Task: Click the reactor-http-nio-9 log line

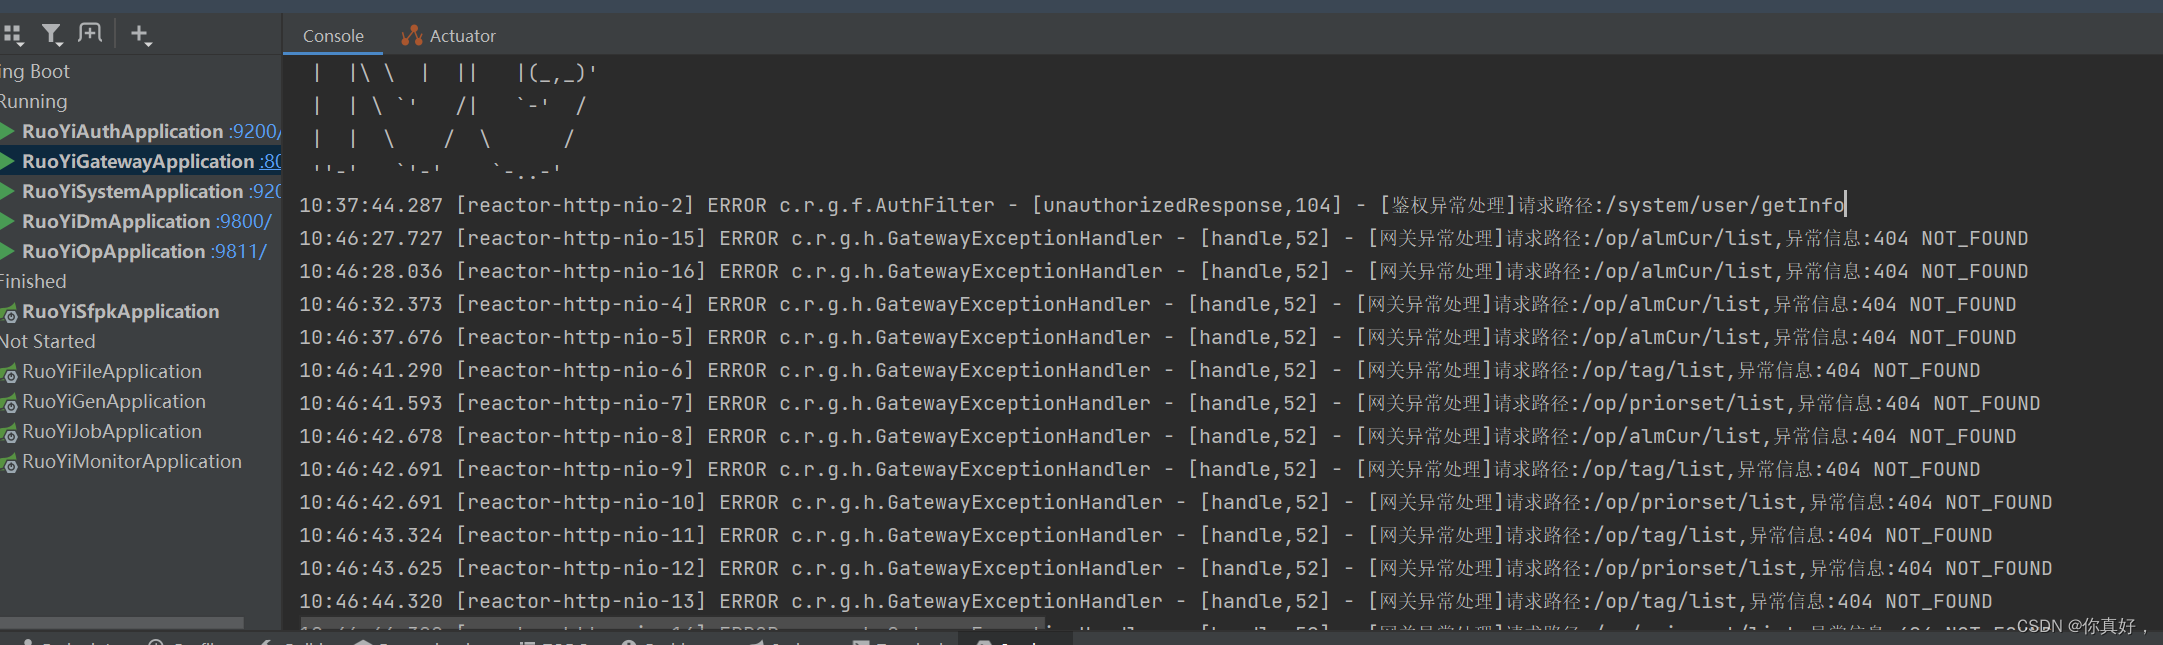Action: 1139,469
